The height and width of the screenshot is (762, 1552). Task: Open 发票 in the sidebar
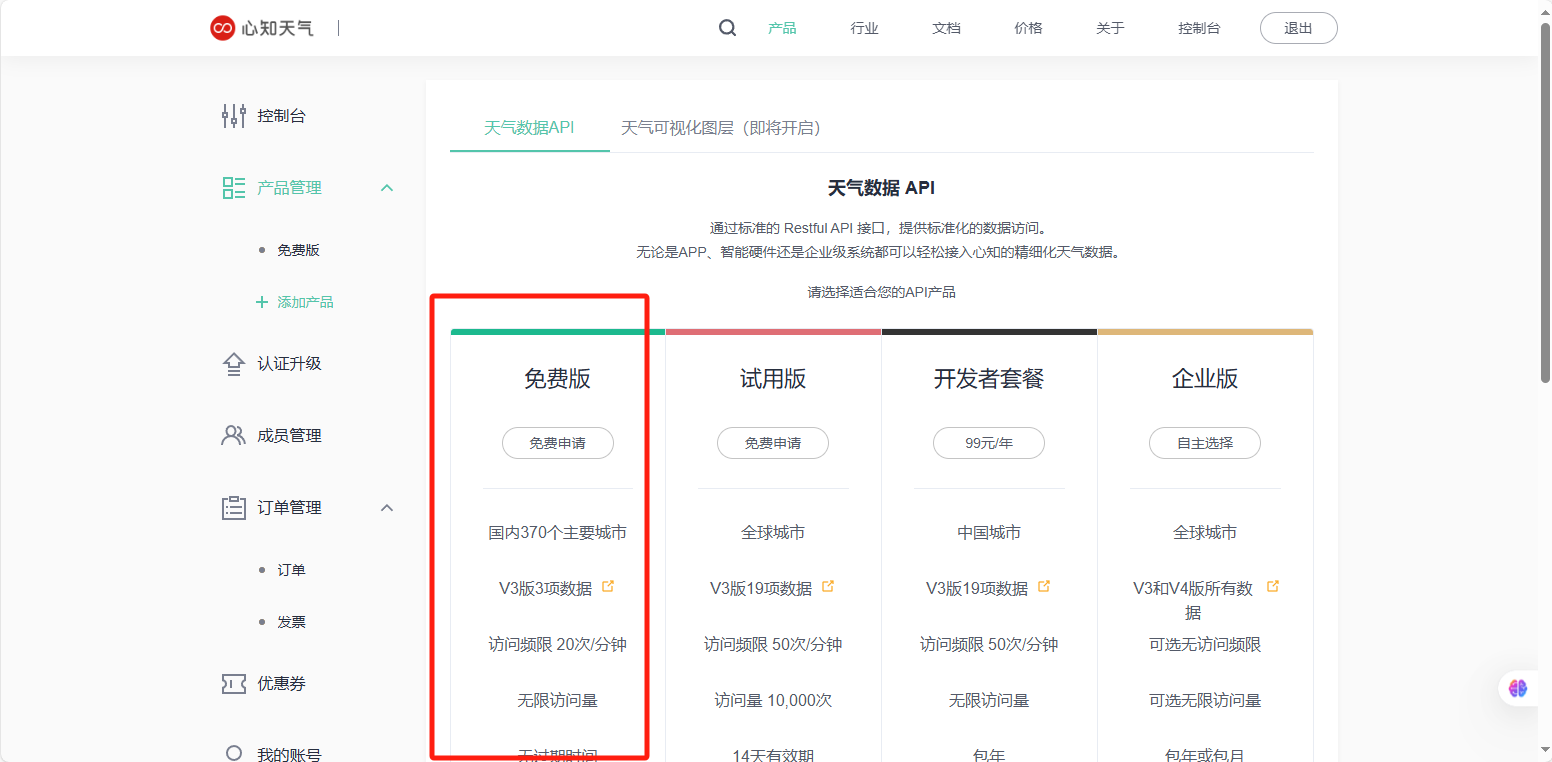click(291, 622)
